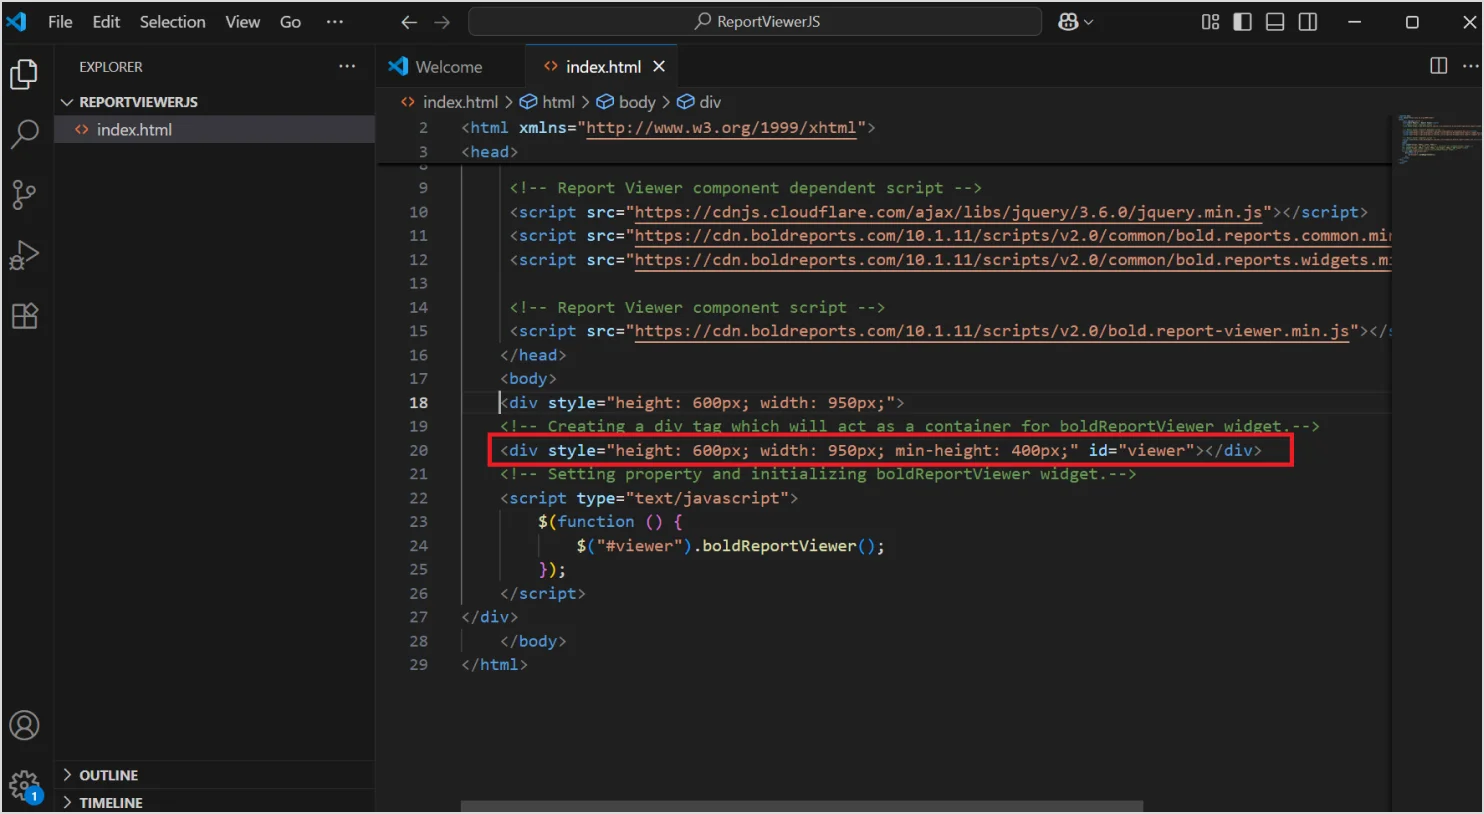Open the Extensions view icon
Viewport: 1484px width, 814px height.
[x=25, y=316]
